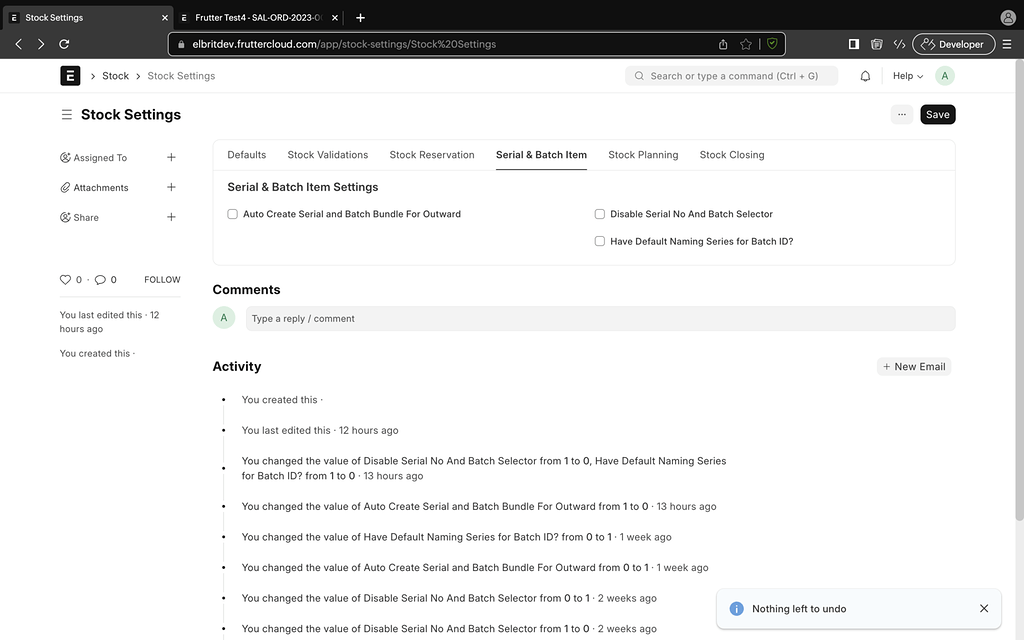Open the user avatar menu on the right
Screen dimensions: 1024x640
pos(944,75)
